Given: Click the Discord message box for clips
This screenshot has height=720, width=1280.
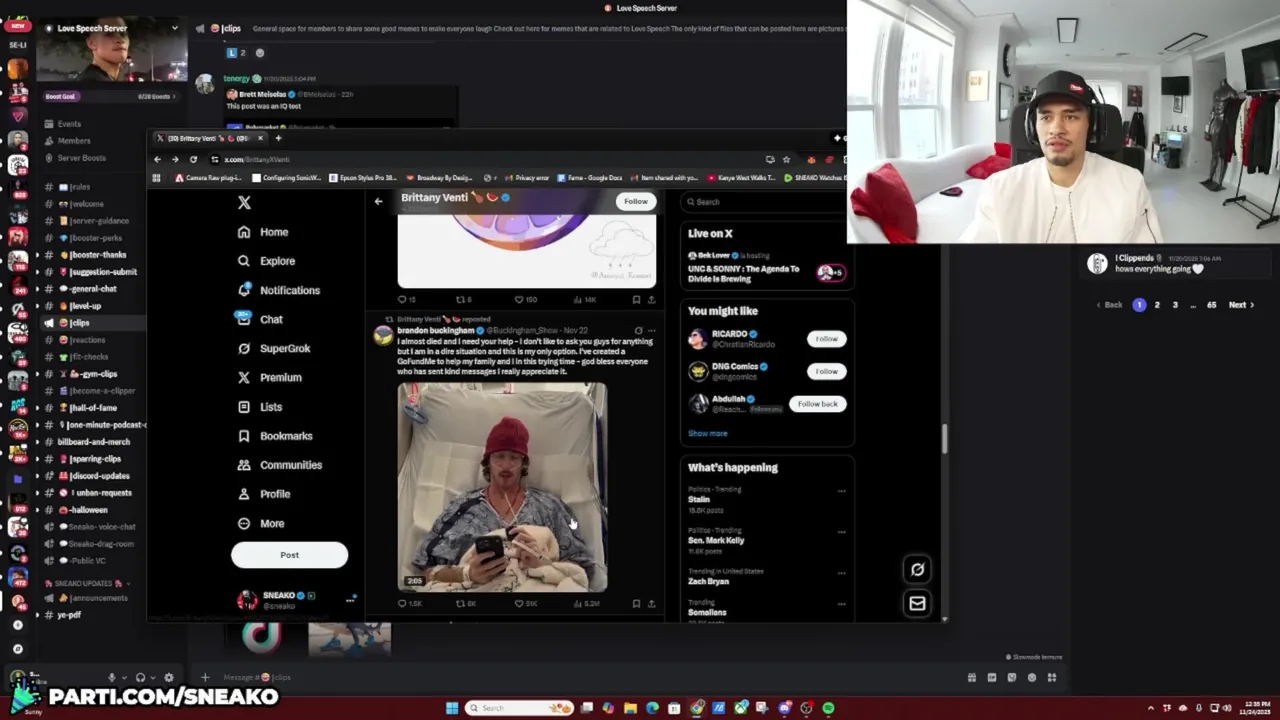Looking at the screenshot, I should click(x=580, y=677).
